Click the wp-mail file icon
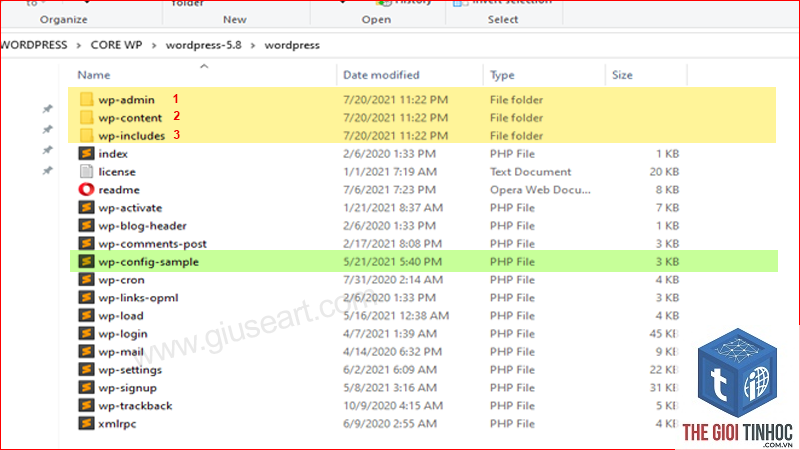The height and width of the screenshot is (450, 800). click(86, 352)
